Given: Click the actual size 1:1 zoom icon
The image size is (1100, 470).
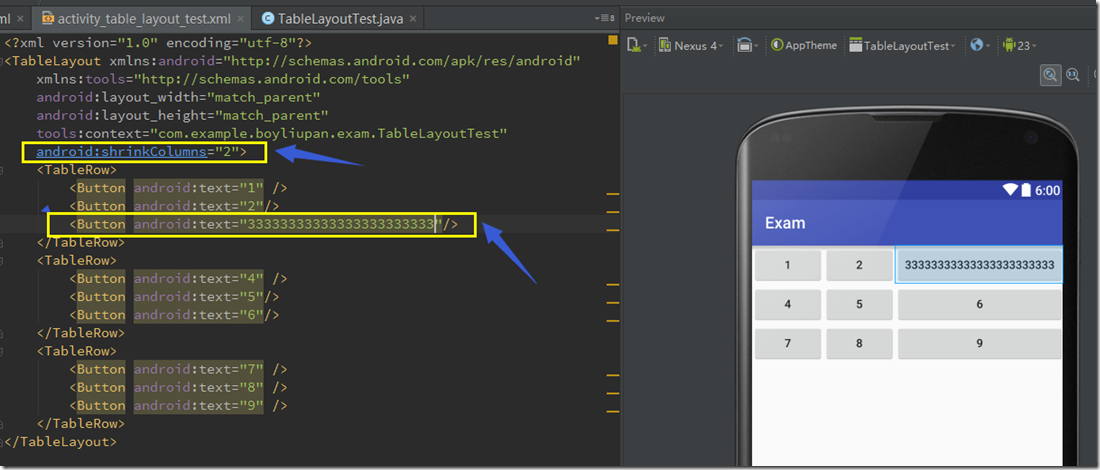Looking at the screenshot, I should 1073,74.
